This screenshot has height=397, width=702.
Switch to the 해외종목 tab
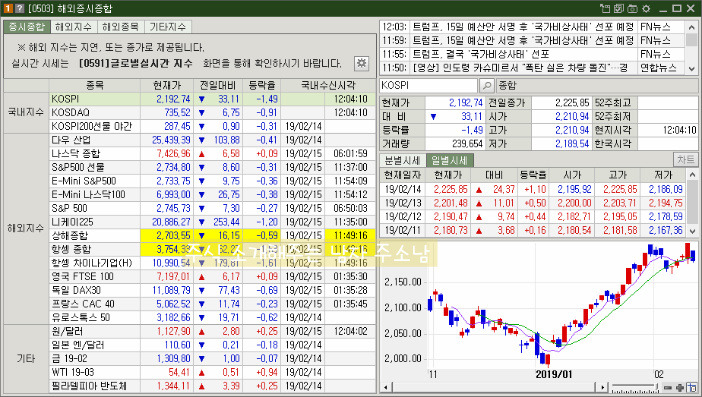pyautogui.click(x=120, y=27)
